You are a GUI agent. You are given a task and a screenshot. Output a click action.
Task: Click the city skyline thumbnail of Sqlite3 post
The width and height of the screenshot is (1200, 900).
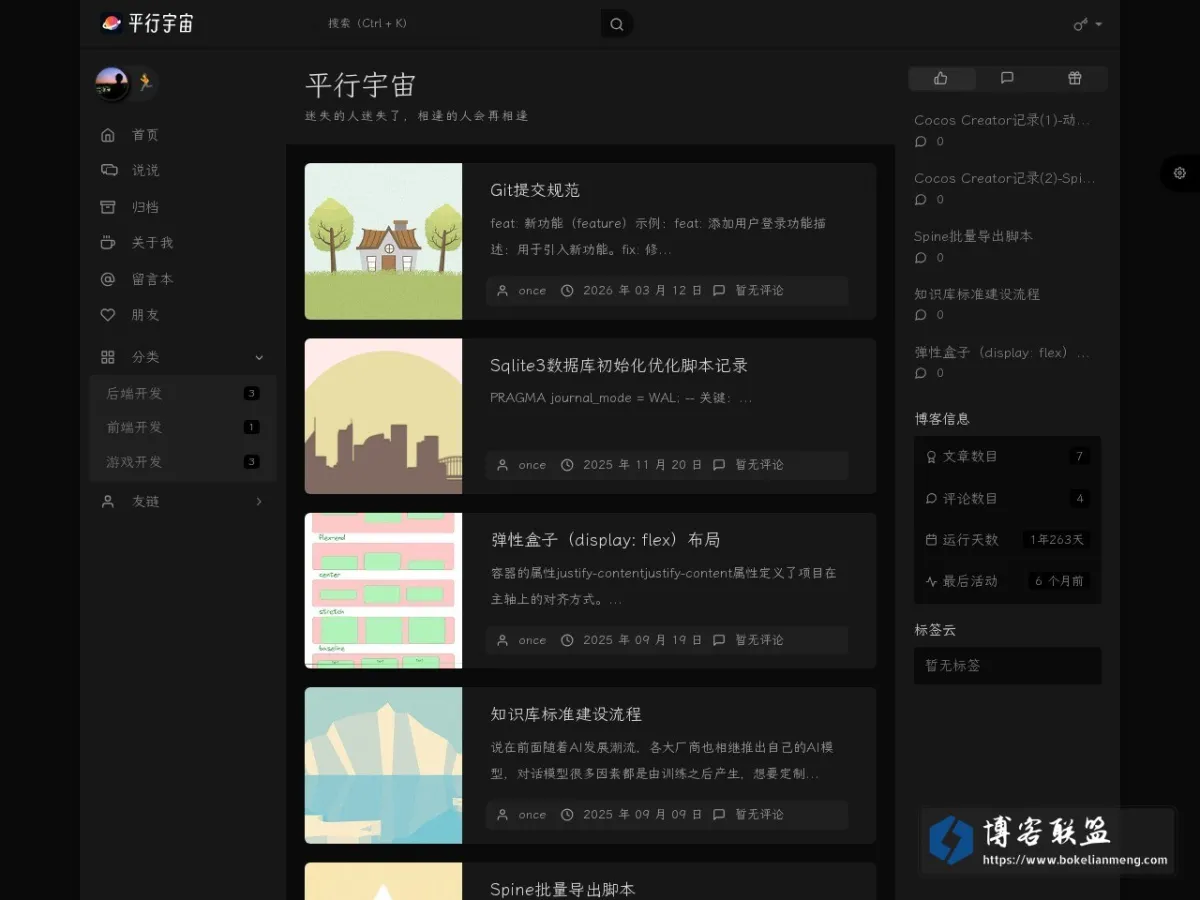pos(383,416)
